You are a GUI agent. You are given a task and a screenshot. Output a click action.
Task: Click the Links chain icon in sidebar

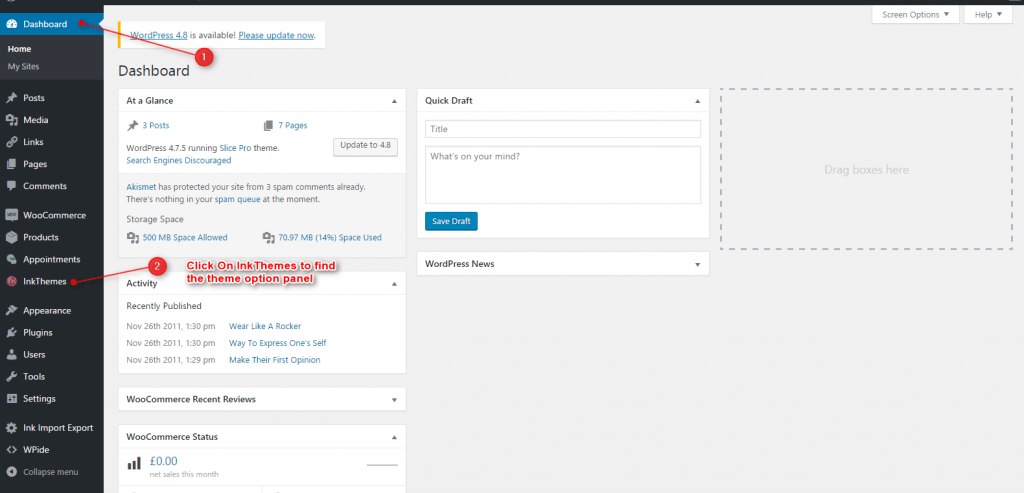(x=11, y=142)
